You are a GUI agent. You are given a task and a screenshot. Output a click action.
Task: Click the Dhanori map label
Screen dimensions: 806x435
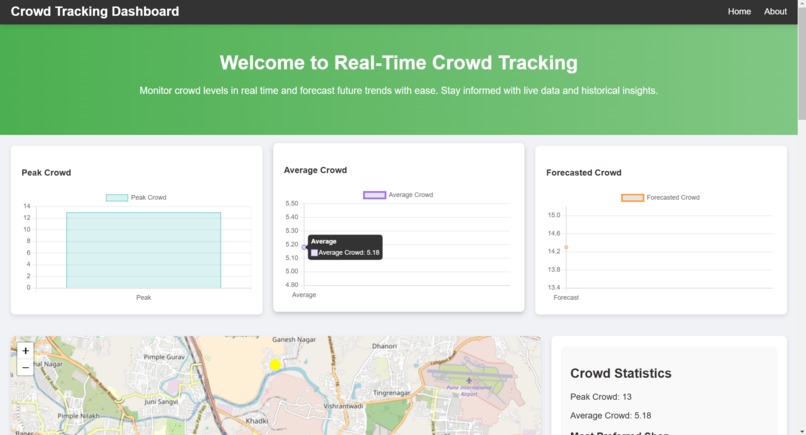point(384,346)
